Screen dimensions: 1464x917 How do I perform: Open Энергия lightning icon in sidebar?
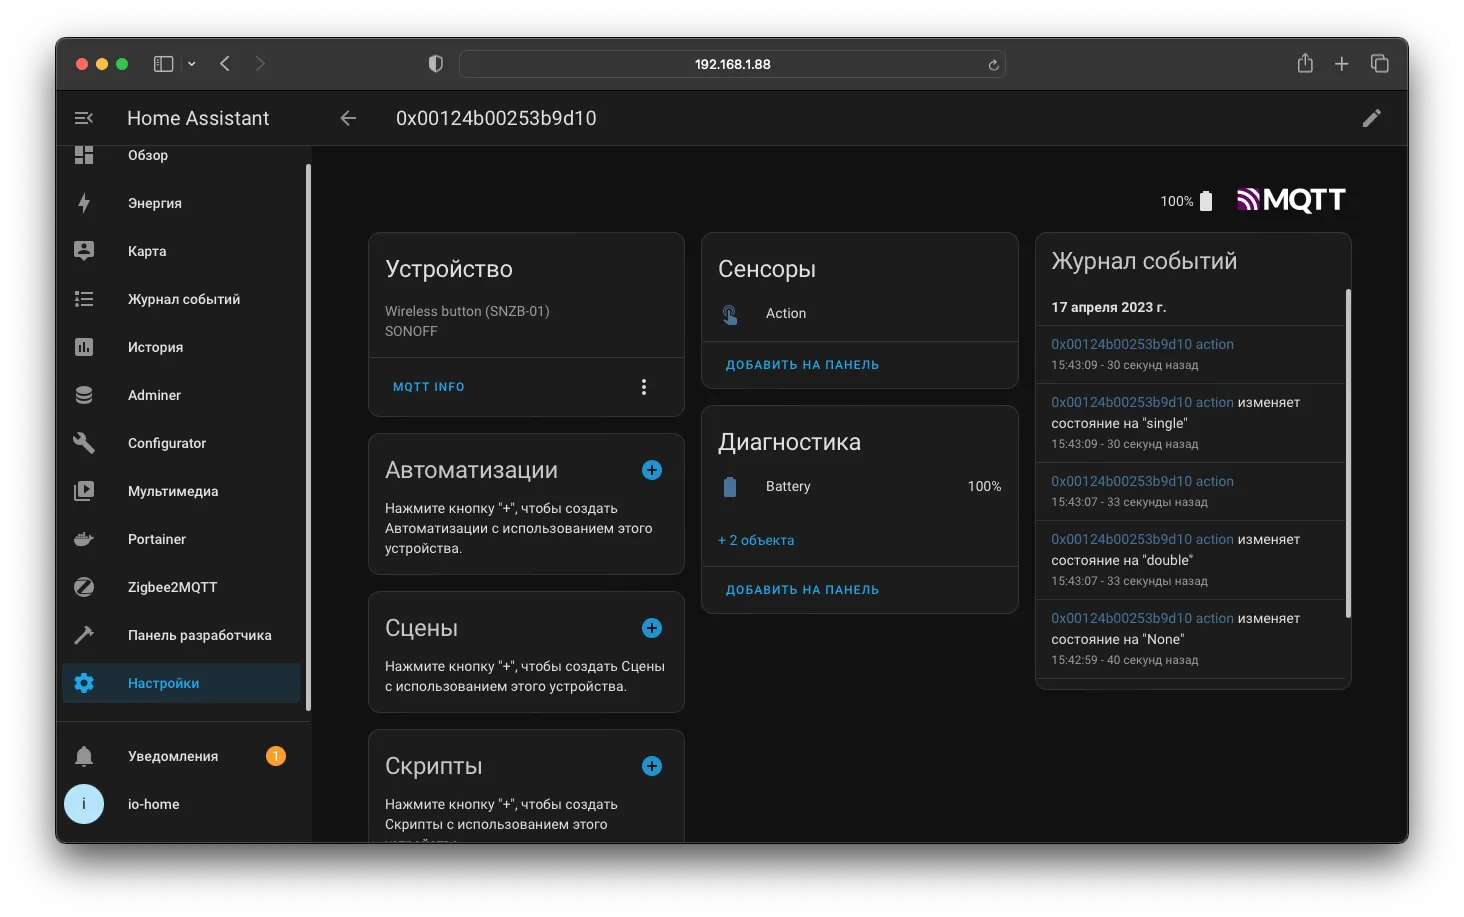click(84, 203)
